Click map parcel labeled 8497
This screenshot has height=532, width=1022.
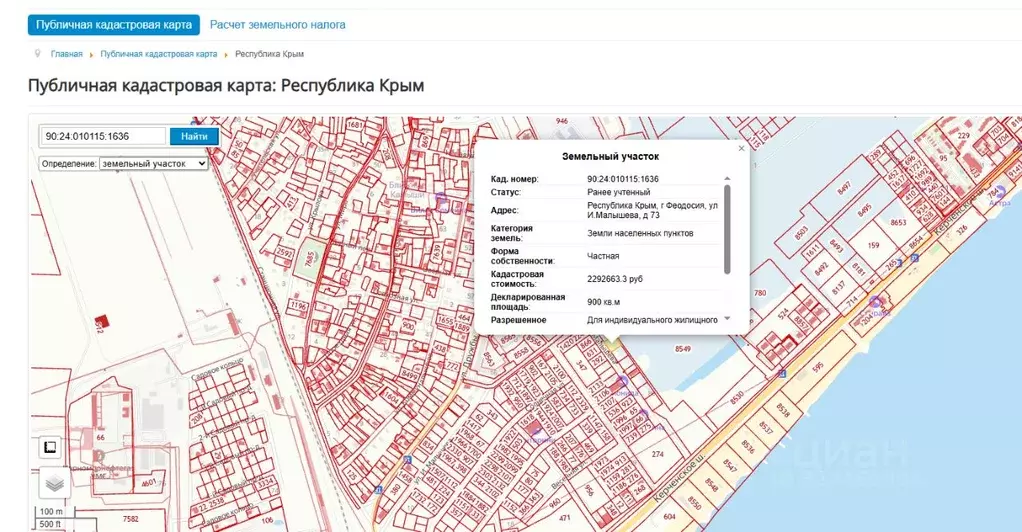[844, 188]
